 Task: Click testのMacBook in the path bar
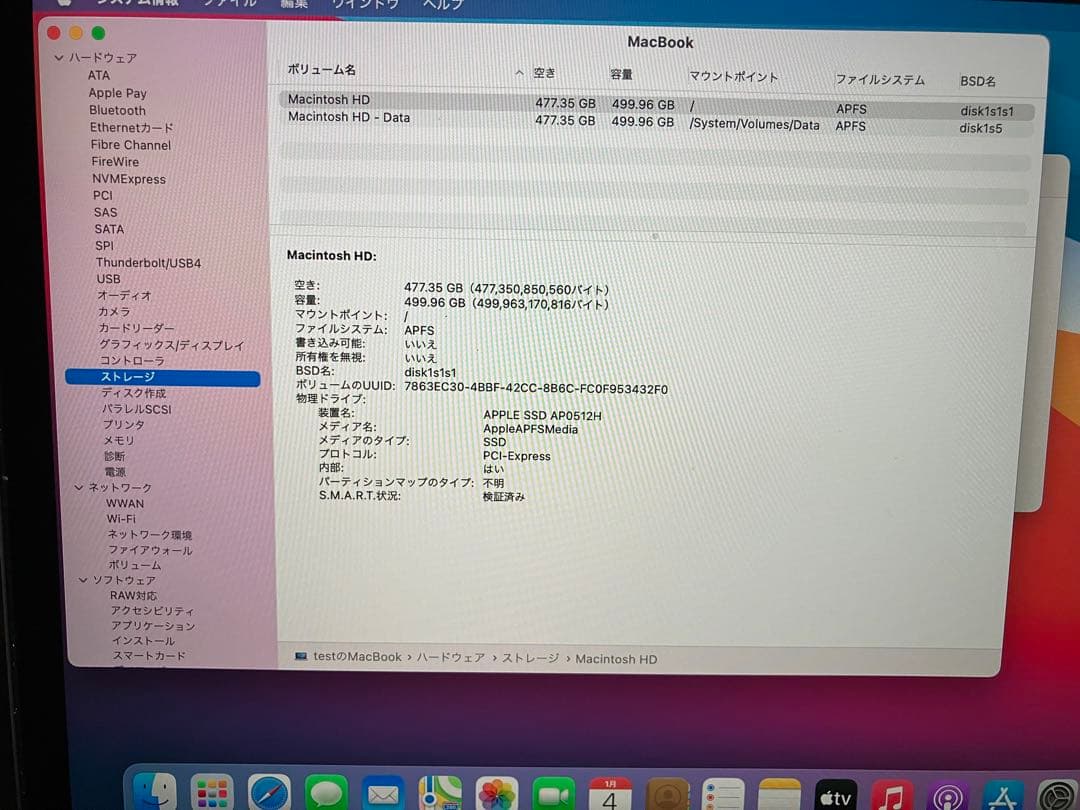[357, 656]
